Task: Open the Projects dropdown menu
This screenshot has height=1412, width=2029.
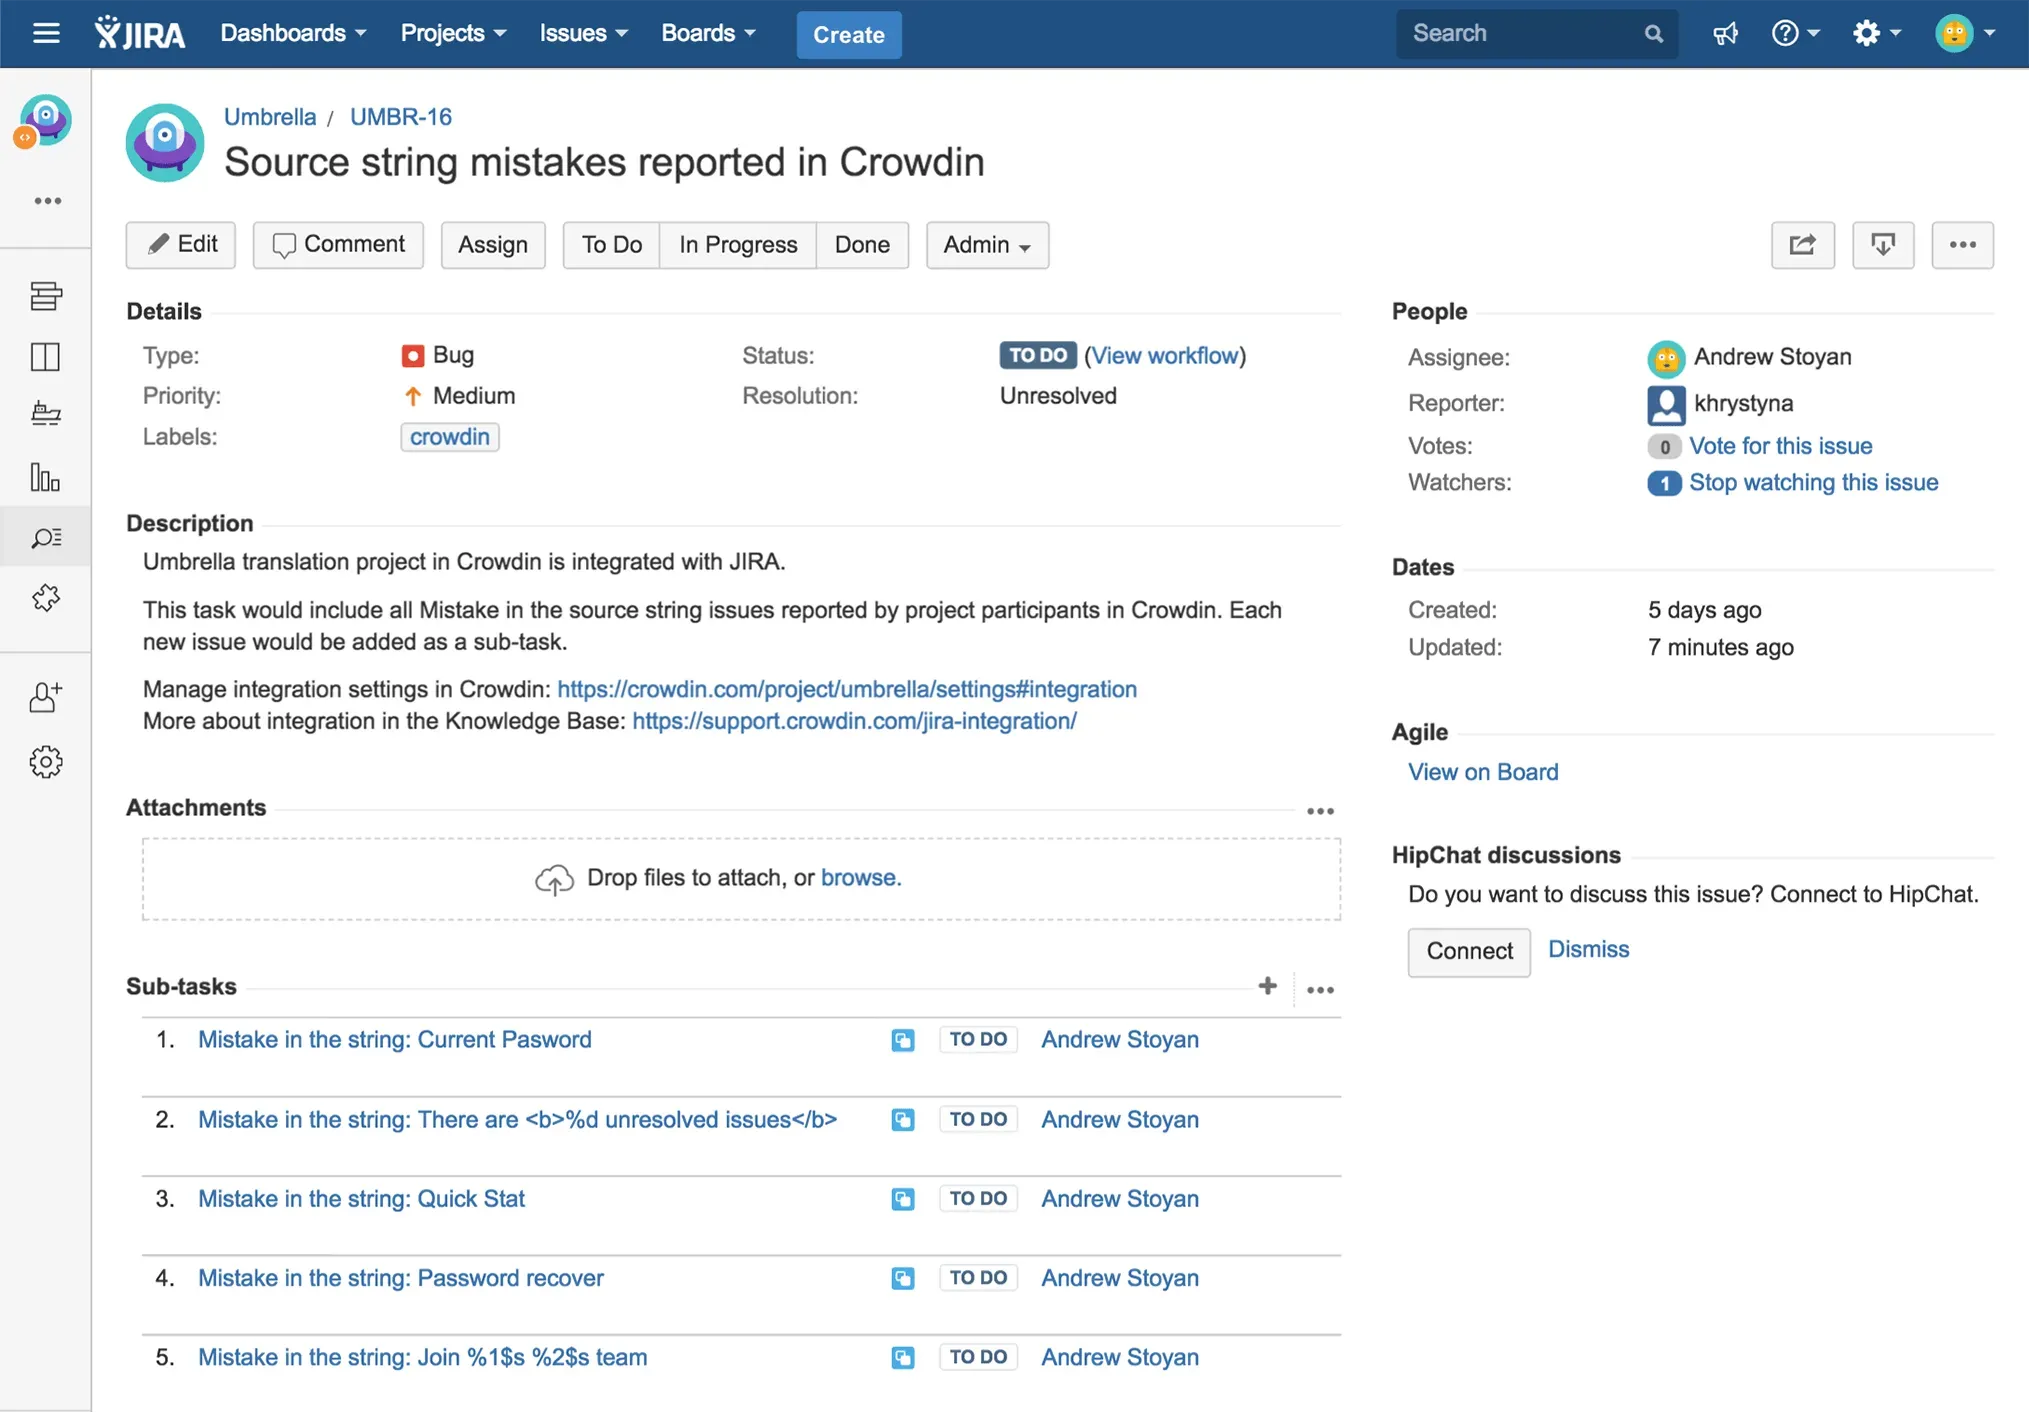Action: point(453,33)
